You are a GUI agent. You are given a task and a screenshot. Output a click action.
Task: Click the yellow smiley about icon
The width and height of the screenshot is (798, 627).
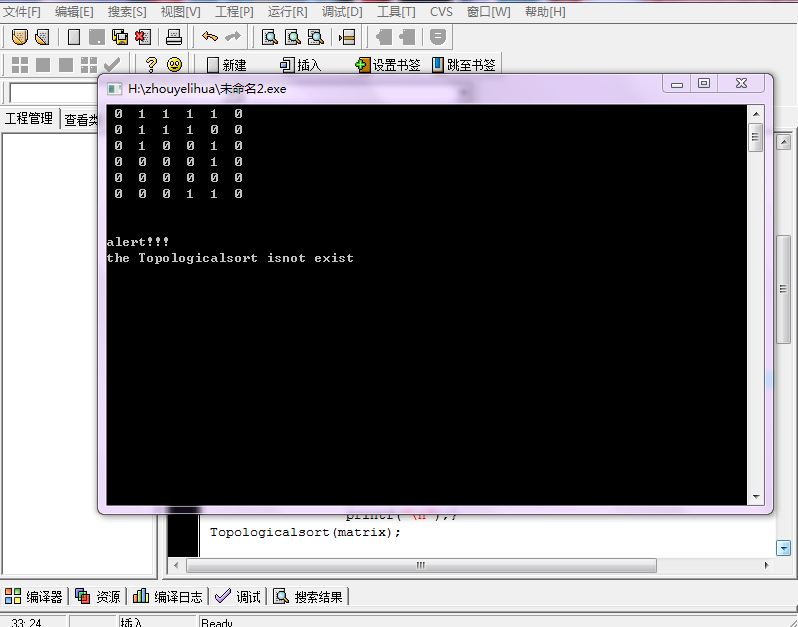175,65
